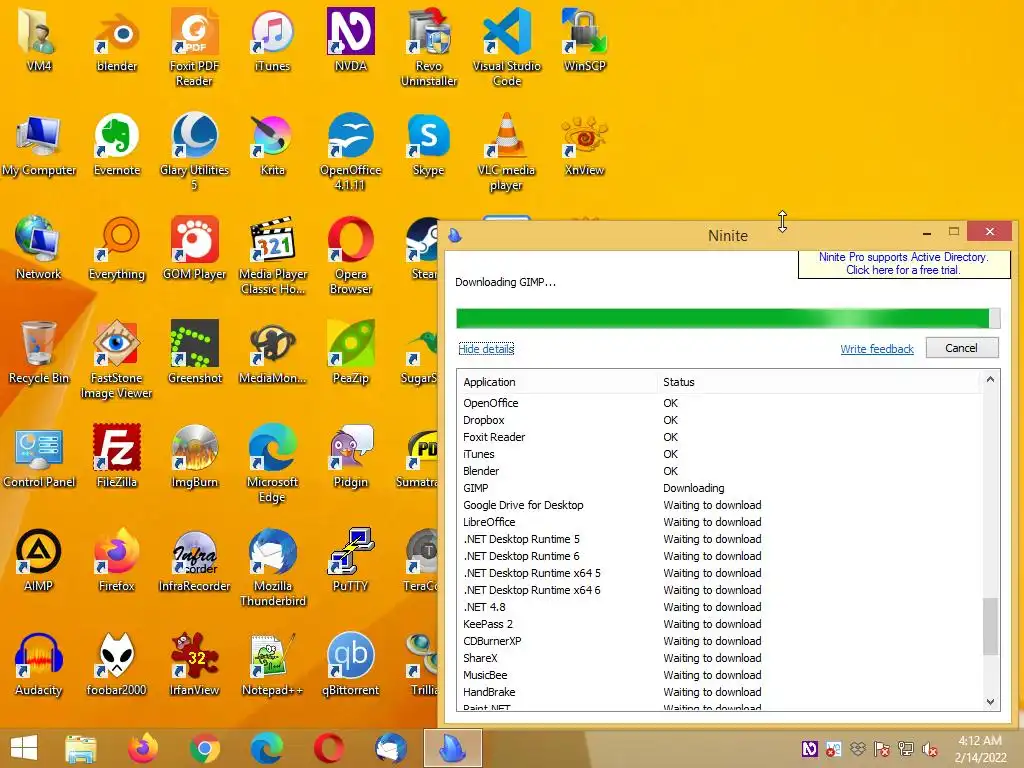
Task: Click Media Player Classic desktop icon
Action: [x=273, y=255]
